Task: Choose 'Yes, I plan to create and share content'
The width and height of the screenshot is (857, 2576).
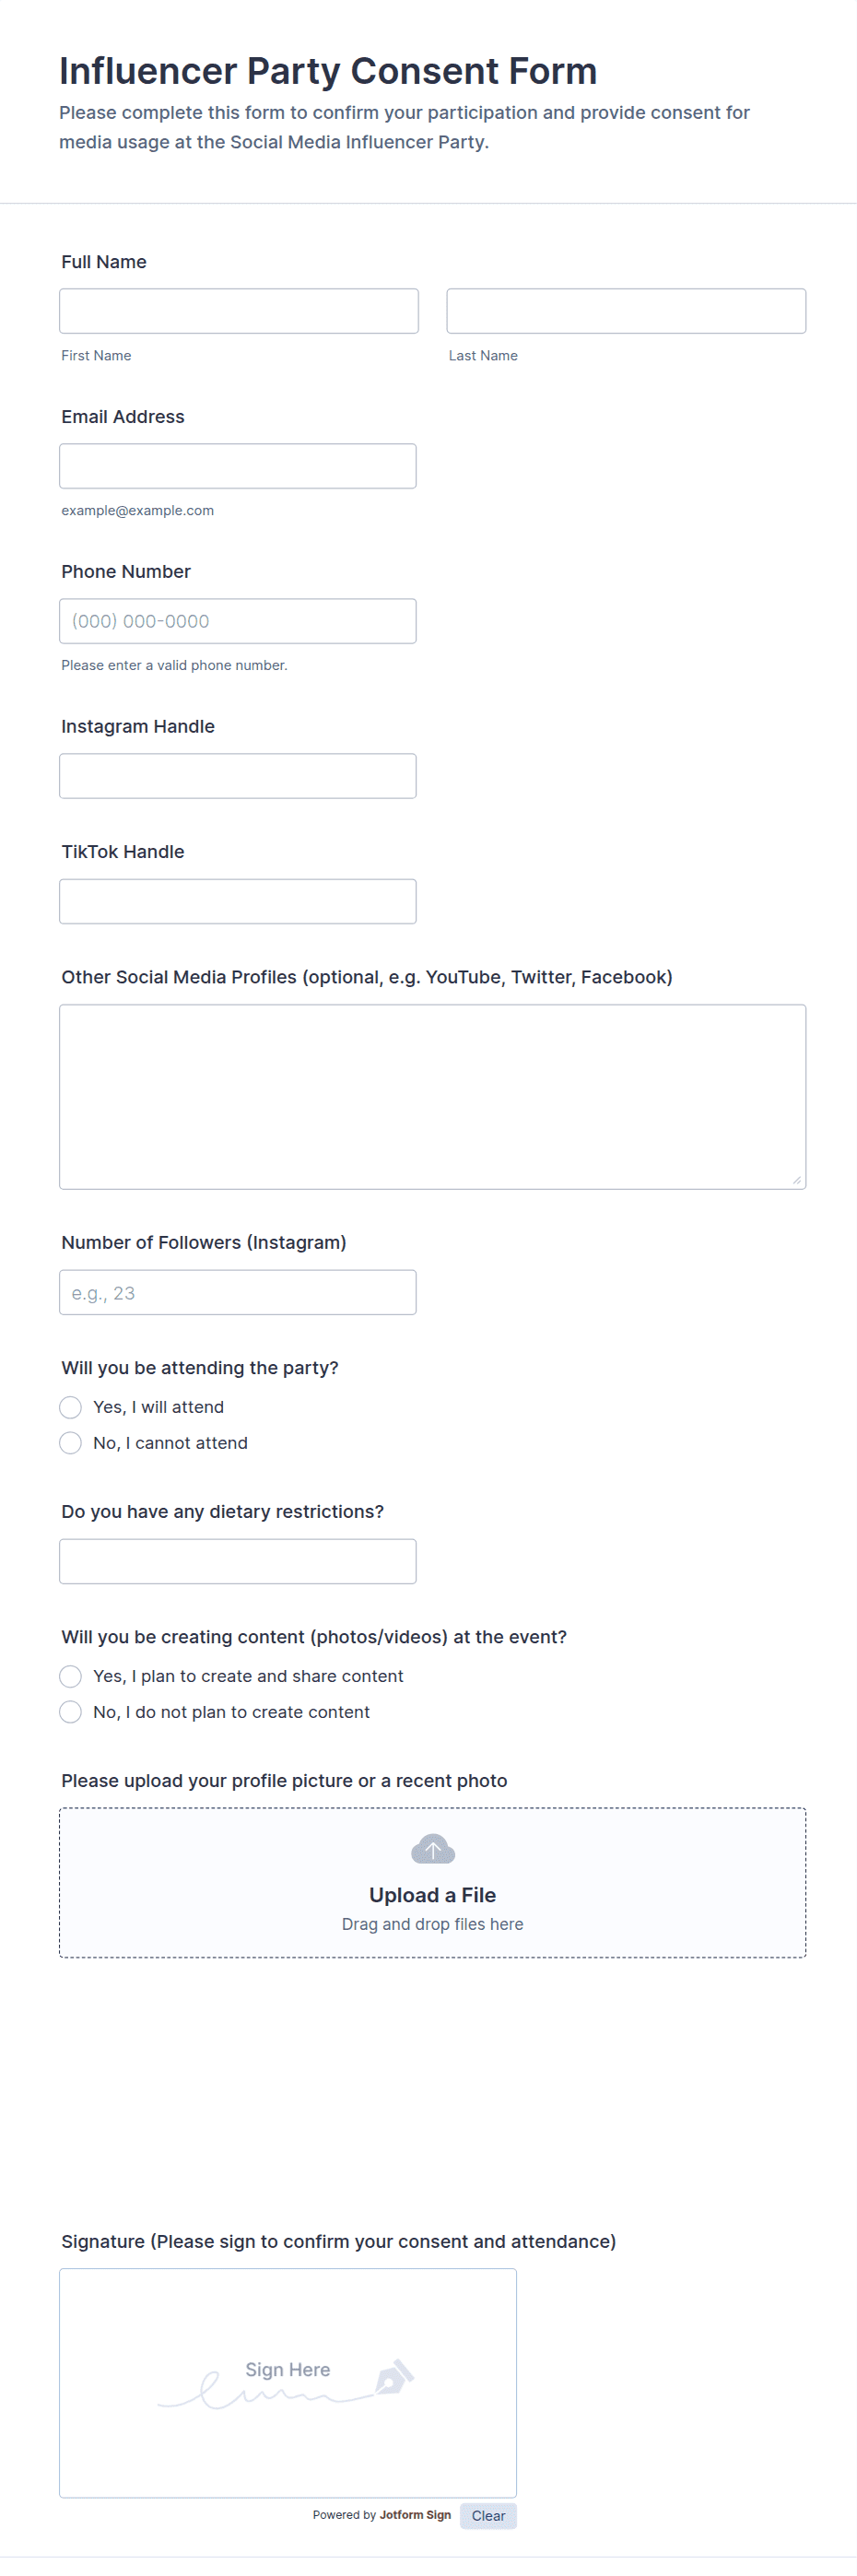Action: tap(70, 1676)
